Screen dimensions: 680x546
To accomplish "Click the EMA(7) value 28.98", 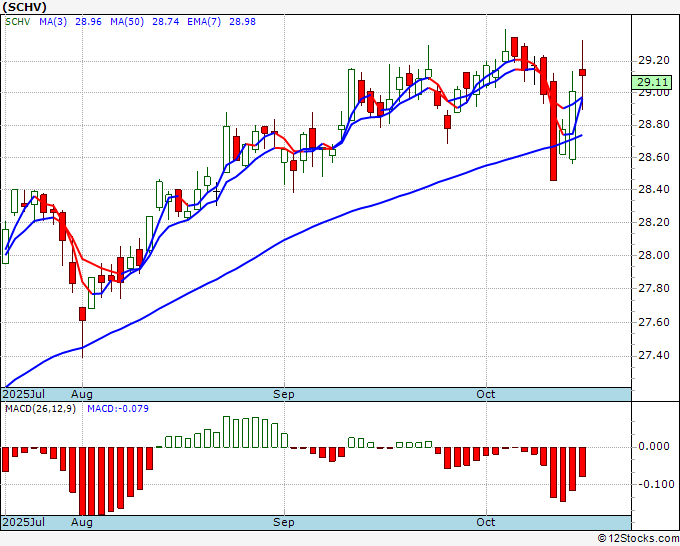I will (x=242, y=22).
